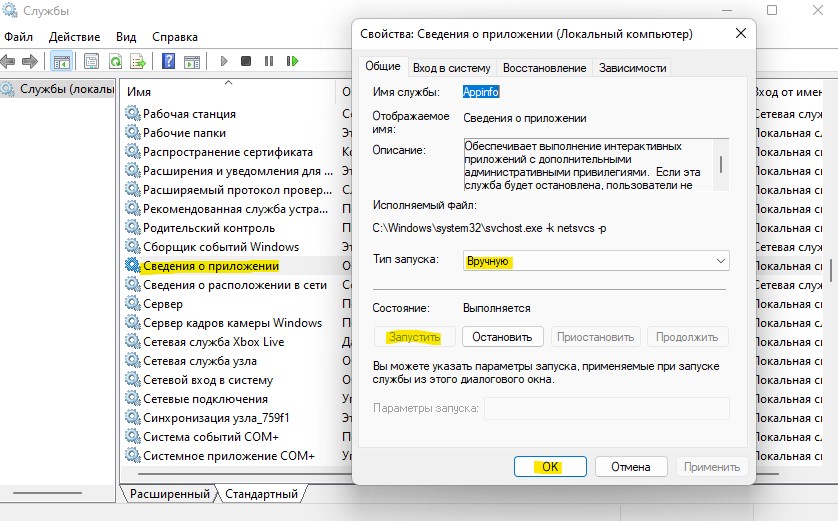The image size is (838, 521).
Task: Click the Forward arrow toolbar icon
Action: tap(30, 61)
